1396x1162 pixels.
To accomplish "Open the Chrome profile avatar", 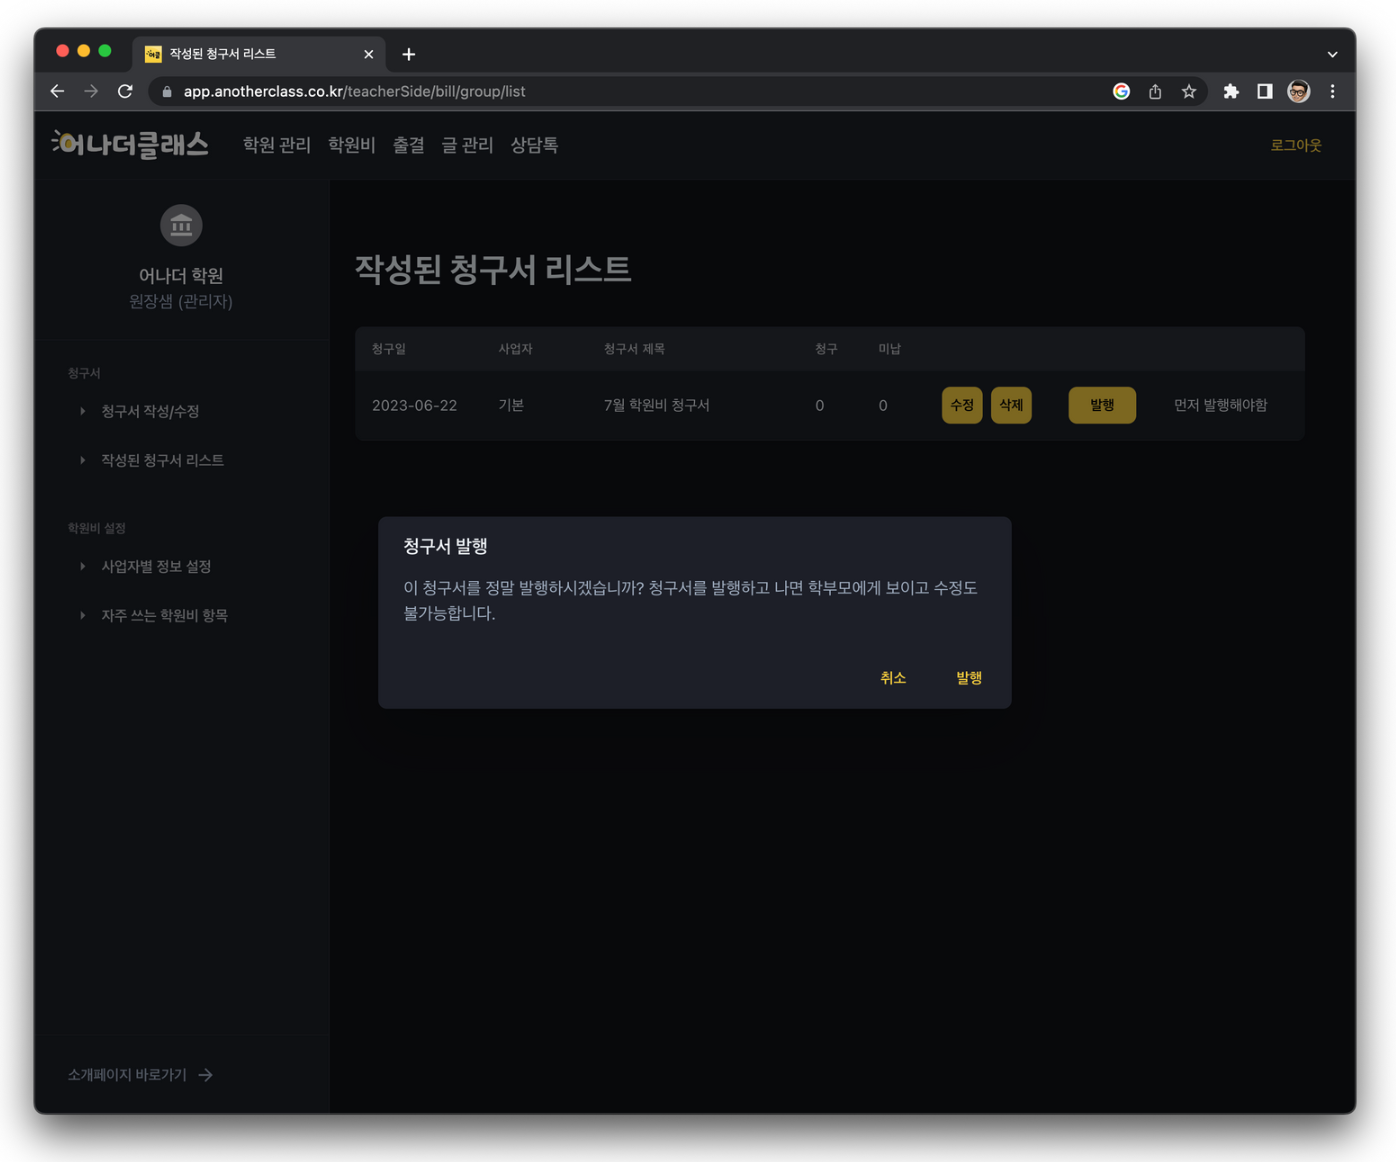I will pos(1298,91).
